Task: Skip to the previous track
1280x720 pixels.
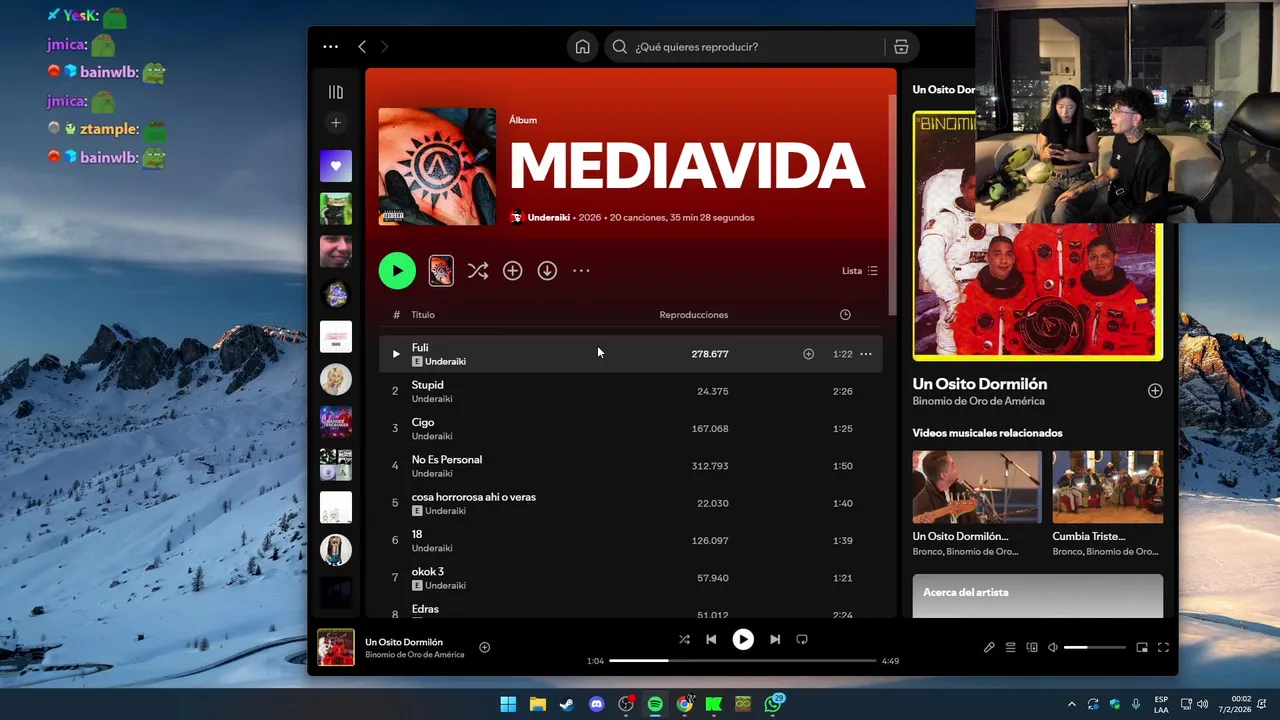Action: (x=711, y=639)
